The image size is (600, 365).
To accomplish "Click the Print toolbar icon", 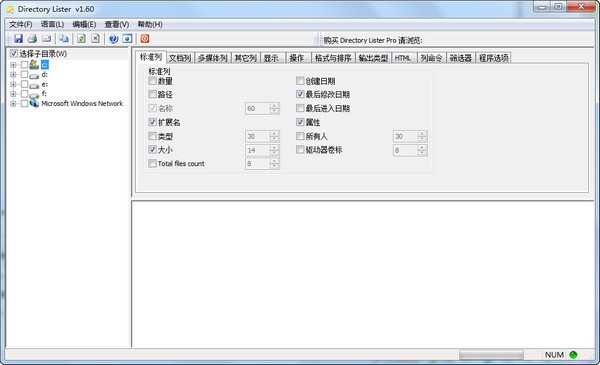I will tap(32, 39).
